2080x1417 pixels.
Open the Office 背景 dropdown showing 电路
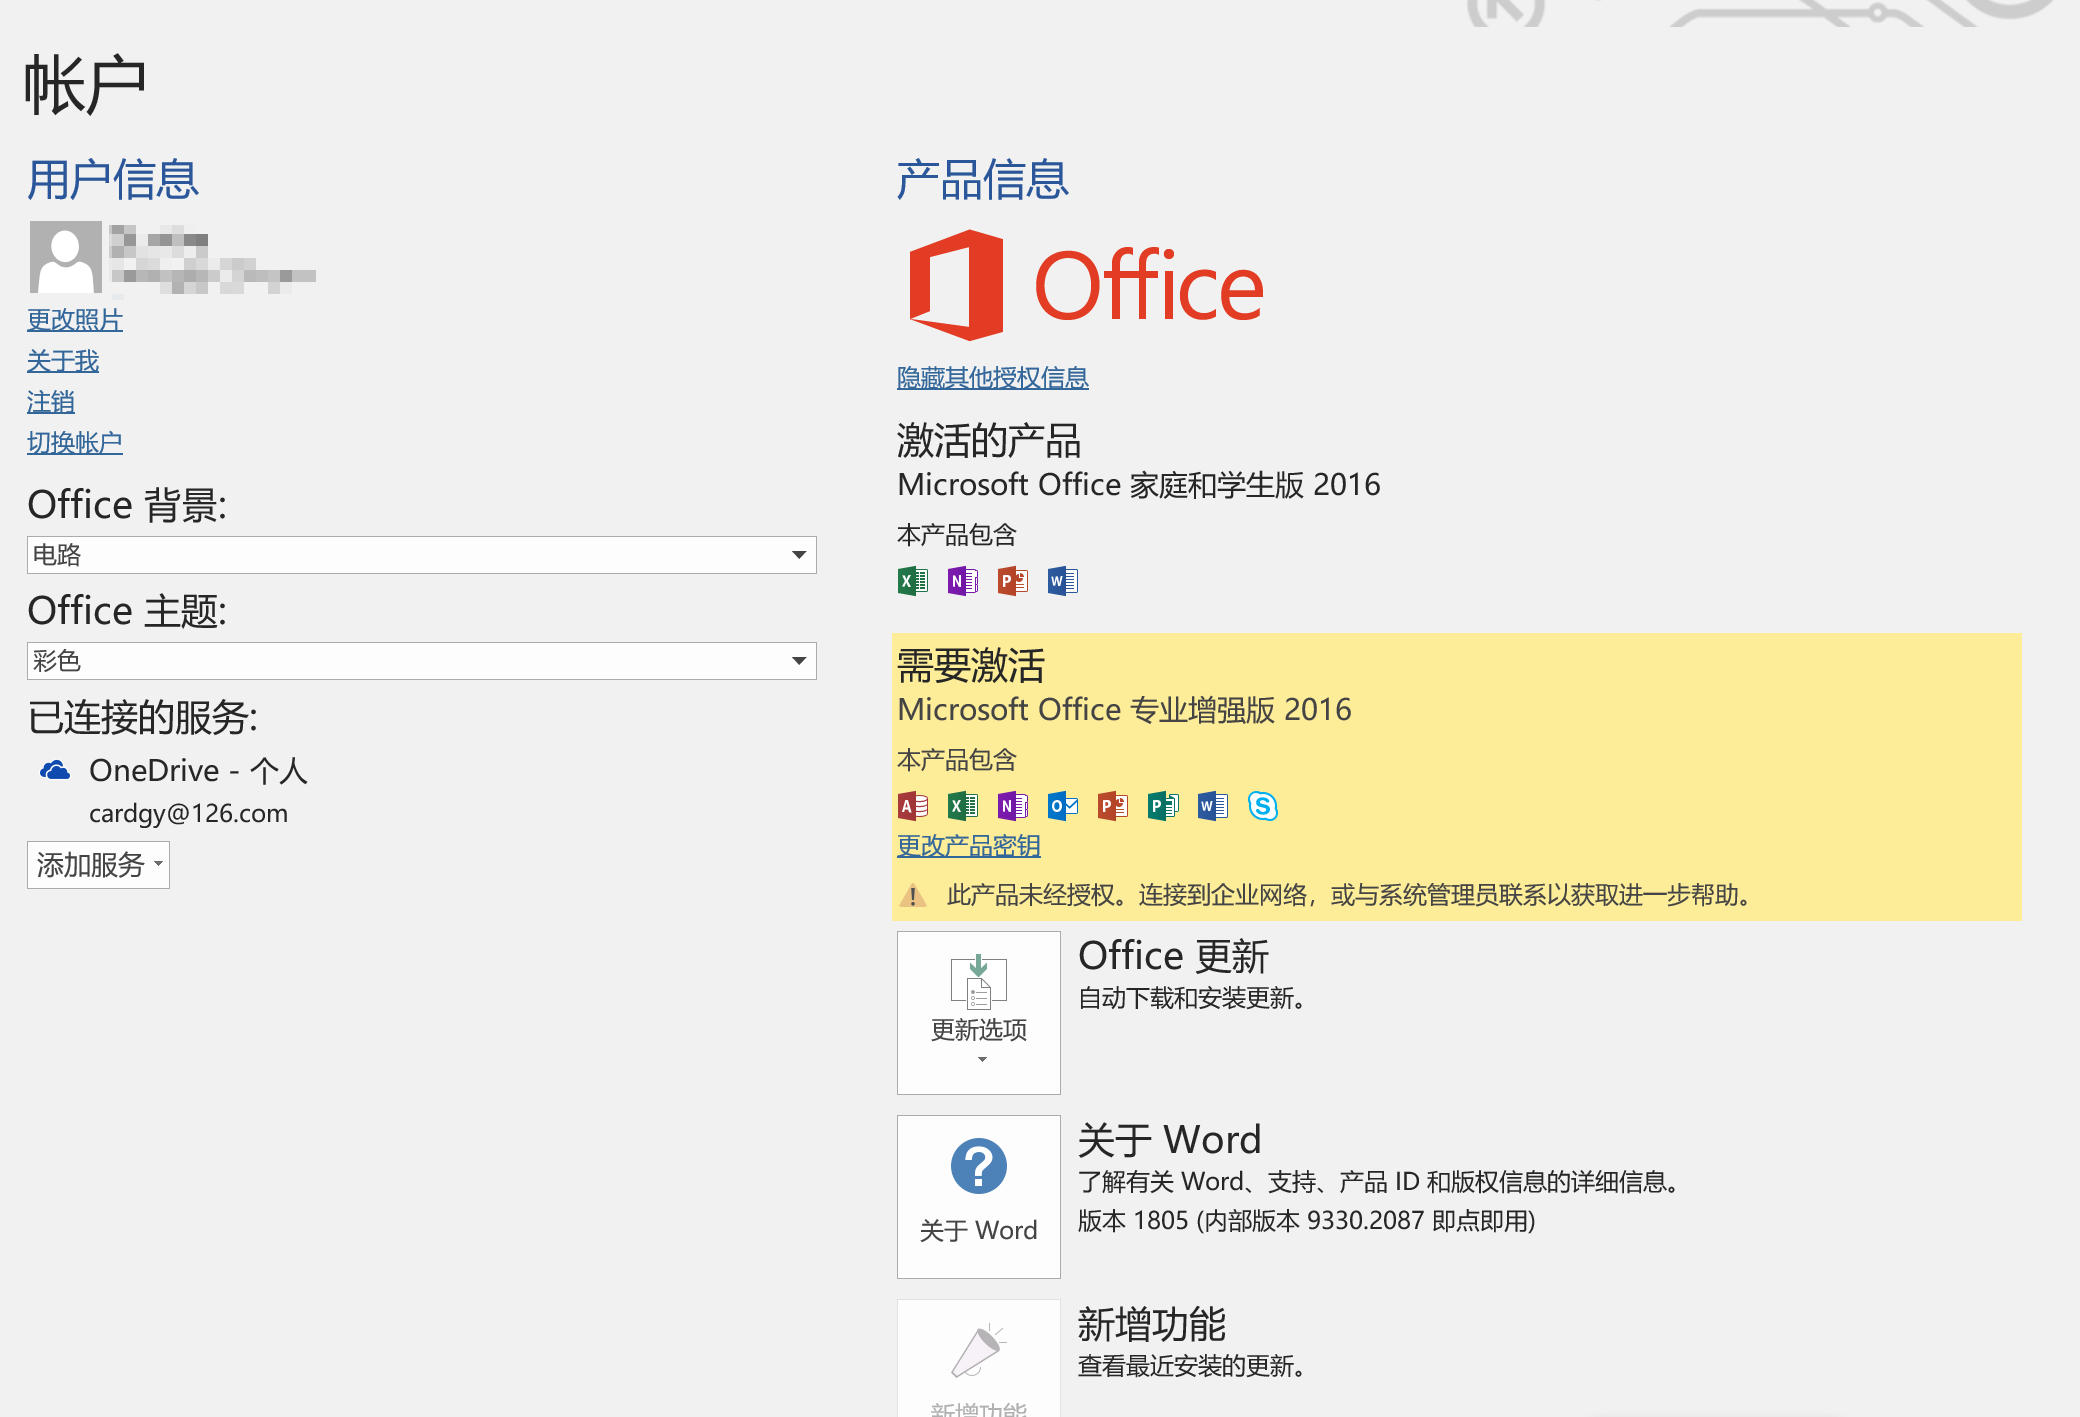422,555
